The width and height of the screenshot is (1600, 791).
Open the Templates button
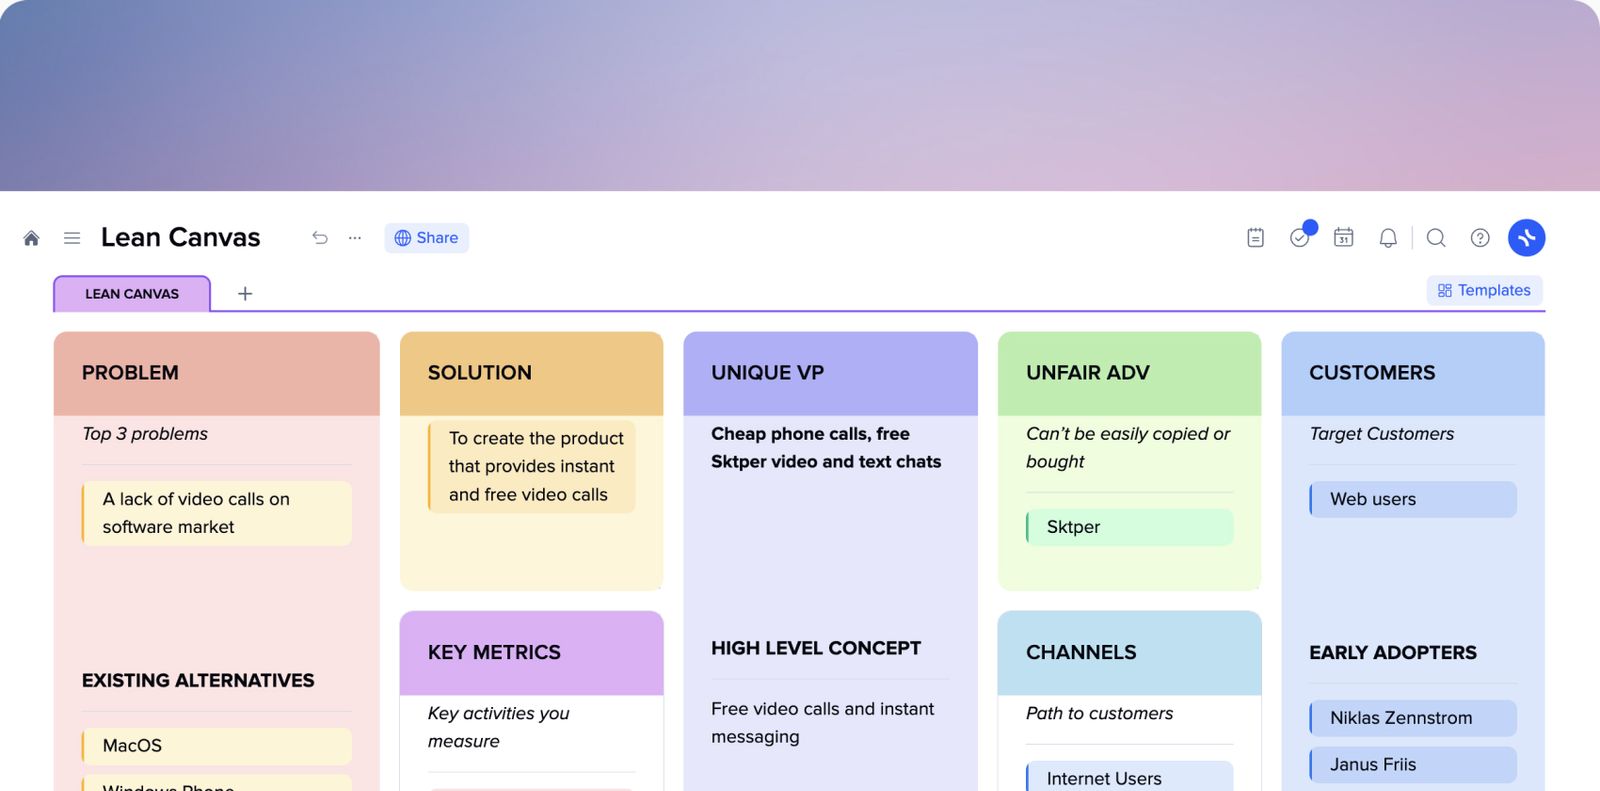click(1484, 290)
